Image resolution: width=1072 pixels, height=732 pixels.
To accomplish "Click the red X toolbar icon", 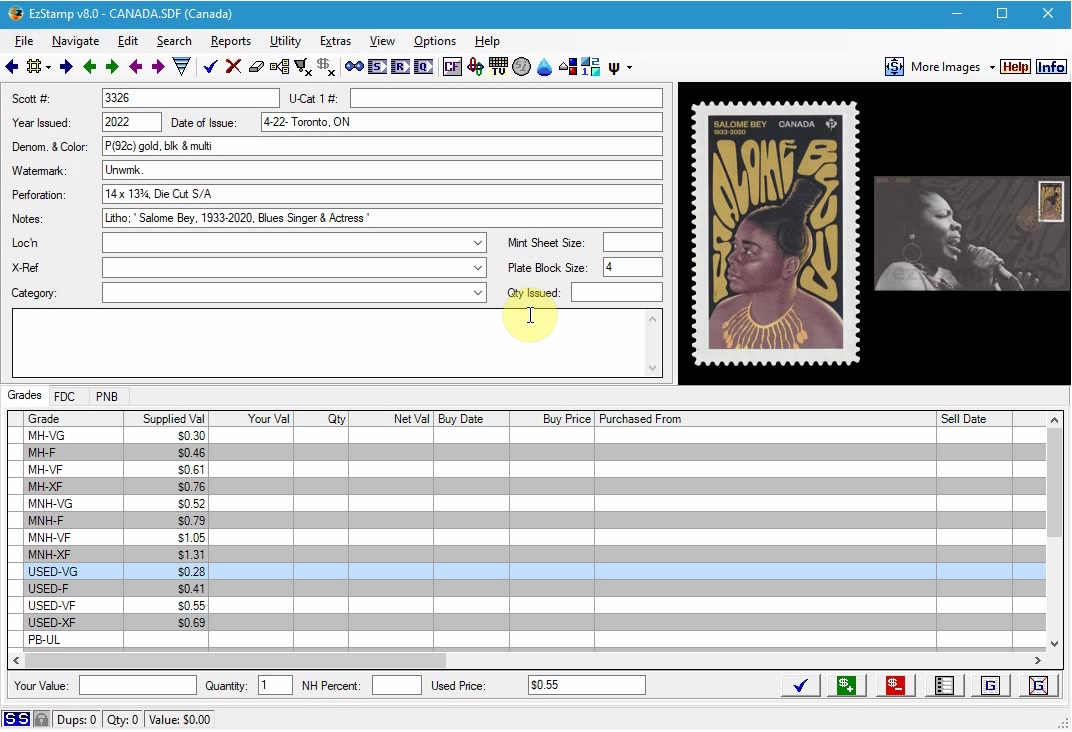I will click(x=233, y=67).
